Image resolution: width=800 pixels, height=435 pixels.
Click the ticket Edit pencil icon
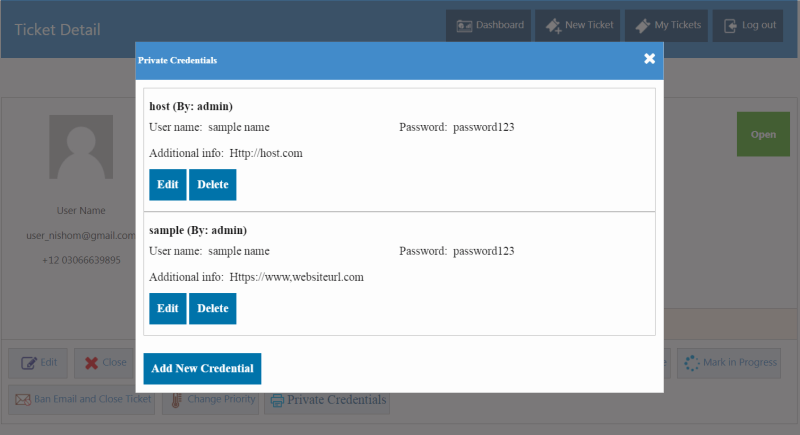coord(29,363)
